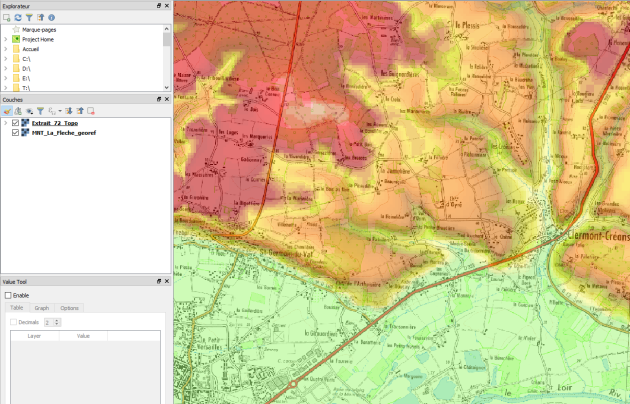This screenshot has height=404, width=630.
Task: Open Explorateur filter browser funnel icon
Action: (x=29, y=18)
